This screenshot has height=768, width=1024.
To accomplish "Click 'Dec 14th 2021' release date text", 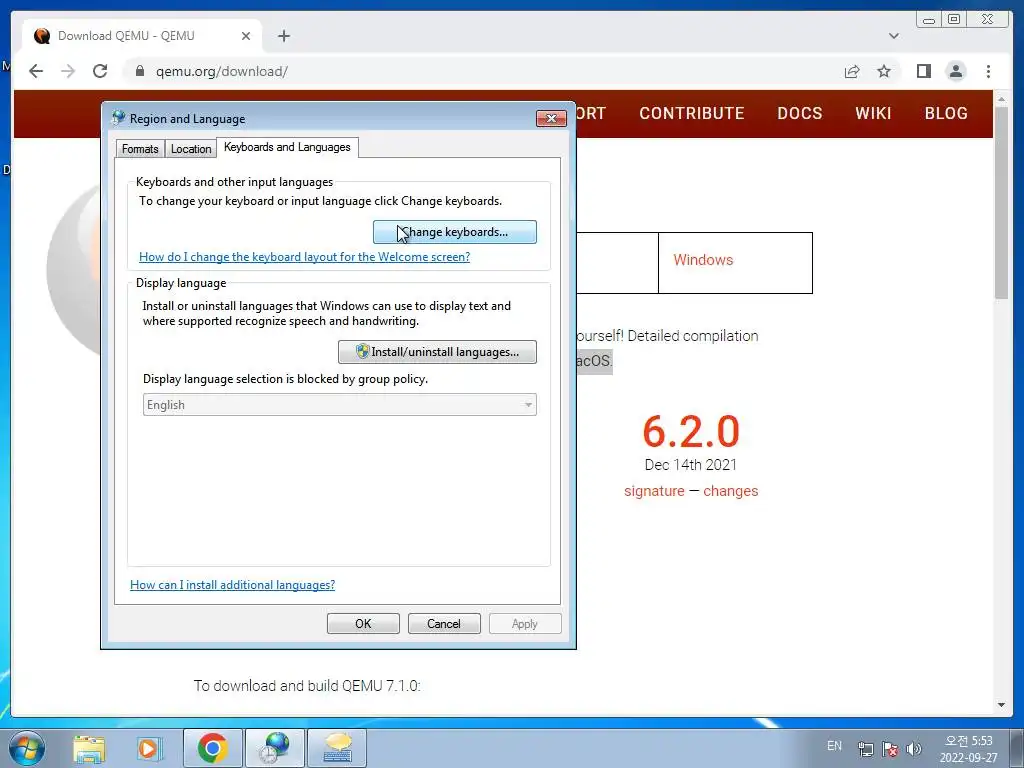I will point(691,465).
